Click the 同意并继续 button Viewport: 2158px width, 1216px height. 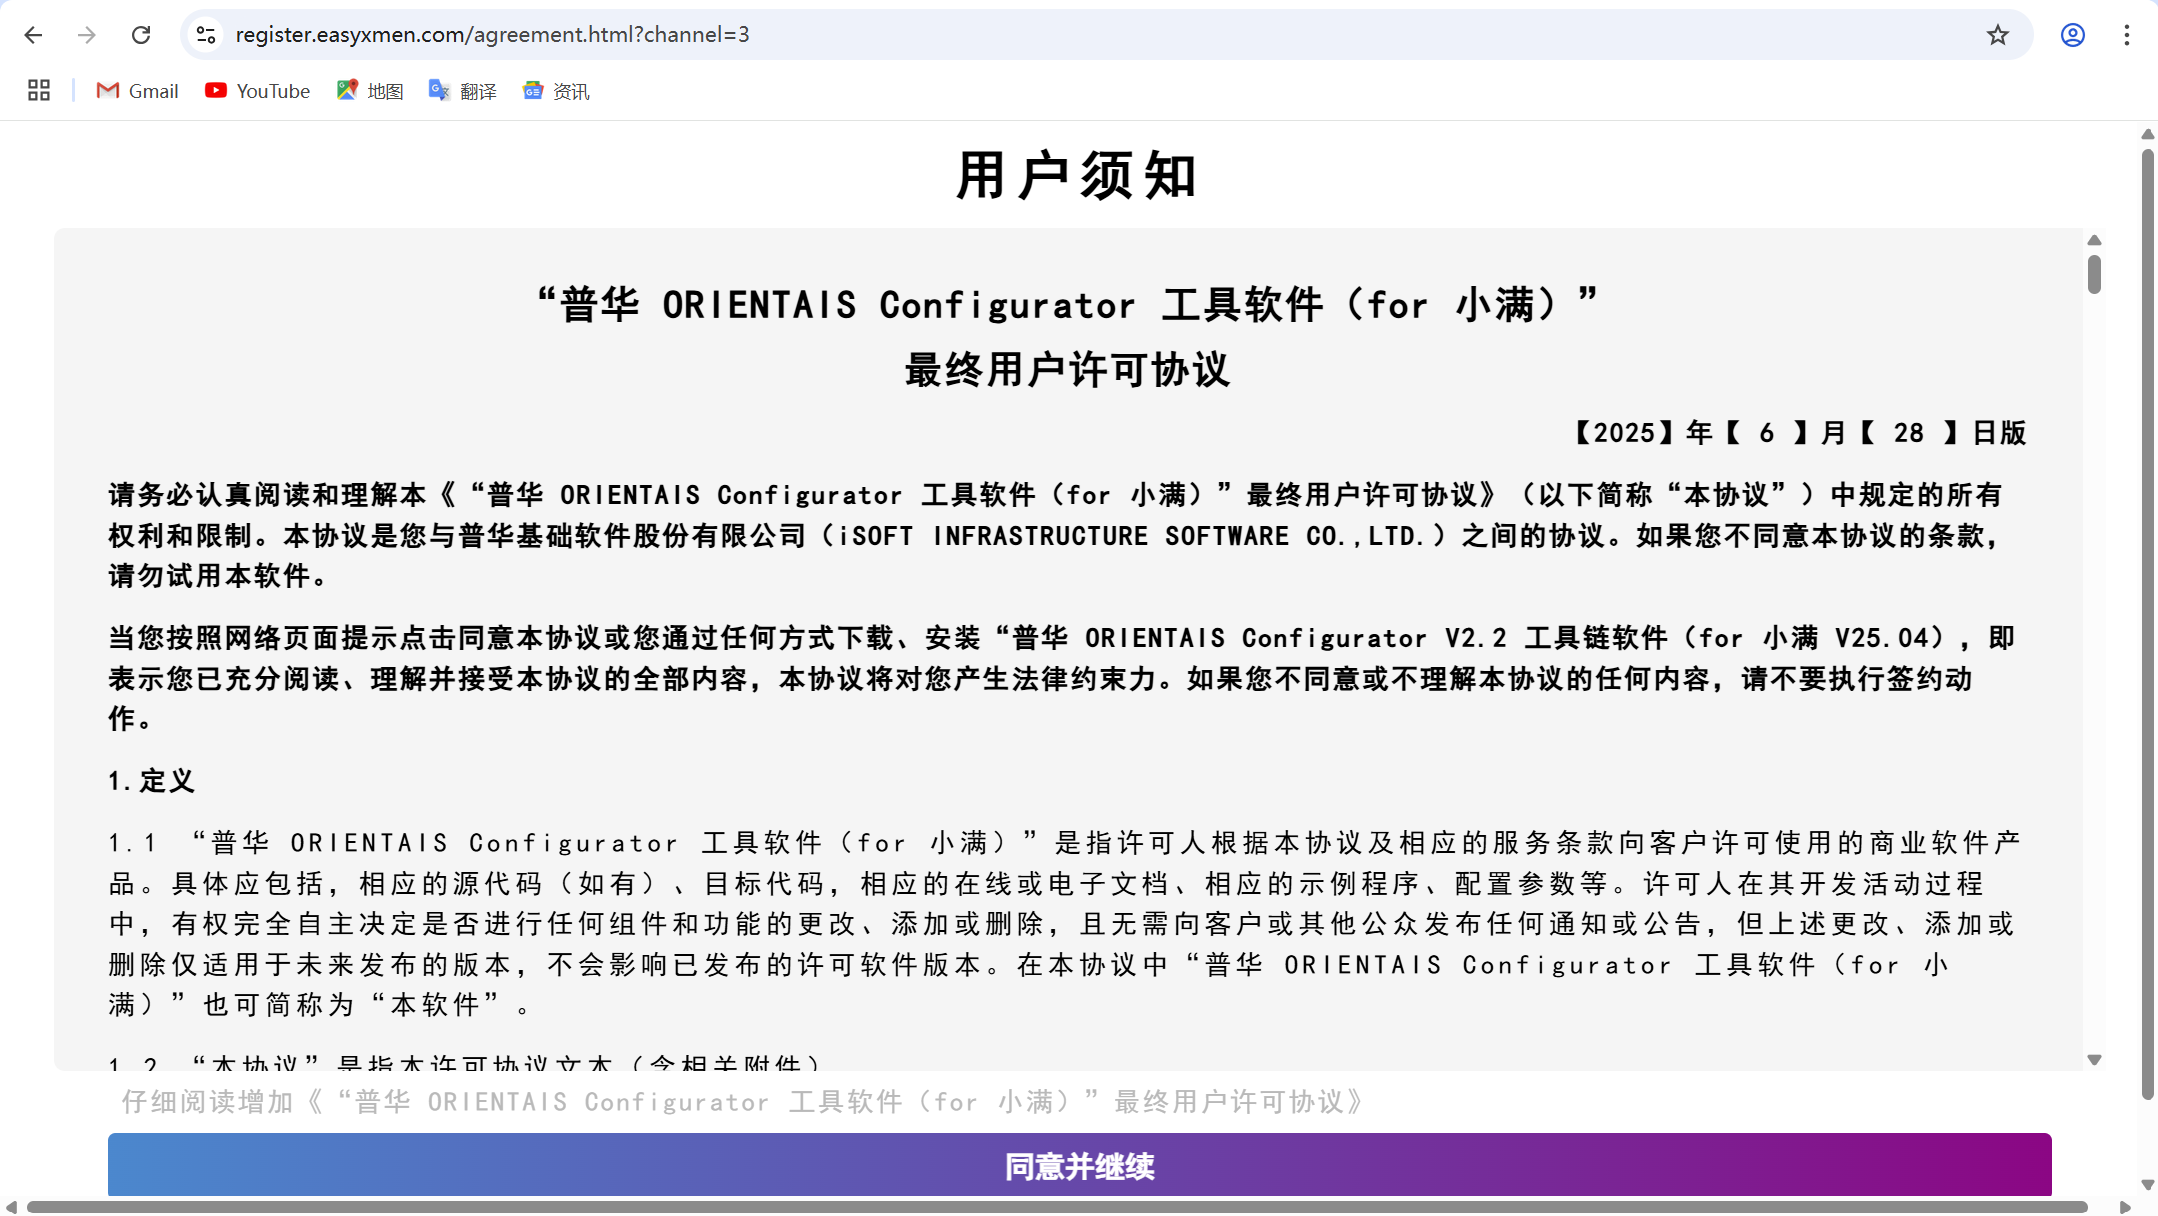[1079, 1165]
